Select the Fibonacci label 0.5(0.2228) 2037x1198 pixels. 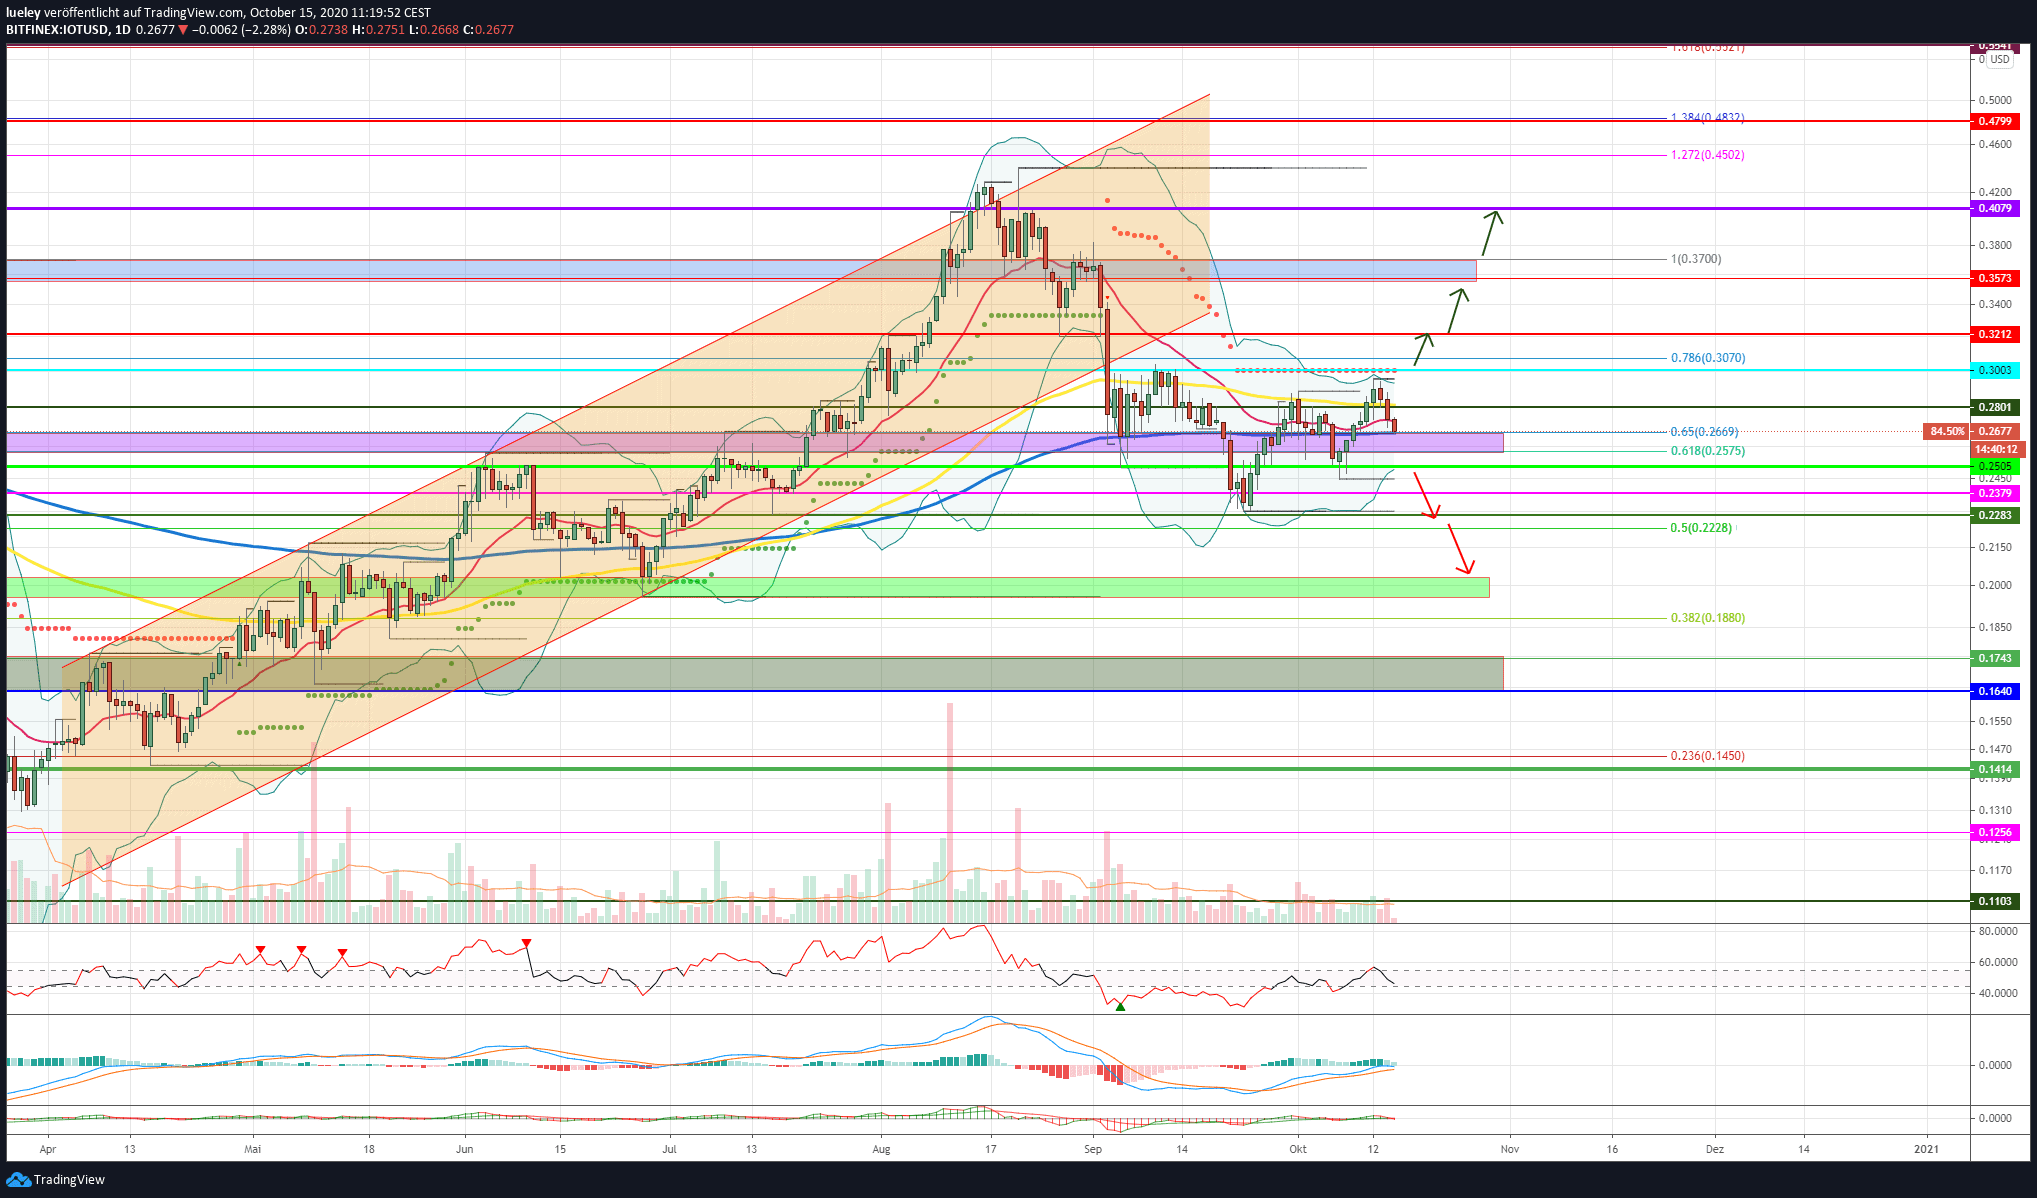coord(1701,528)
